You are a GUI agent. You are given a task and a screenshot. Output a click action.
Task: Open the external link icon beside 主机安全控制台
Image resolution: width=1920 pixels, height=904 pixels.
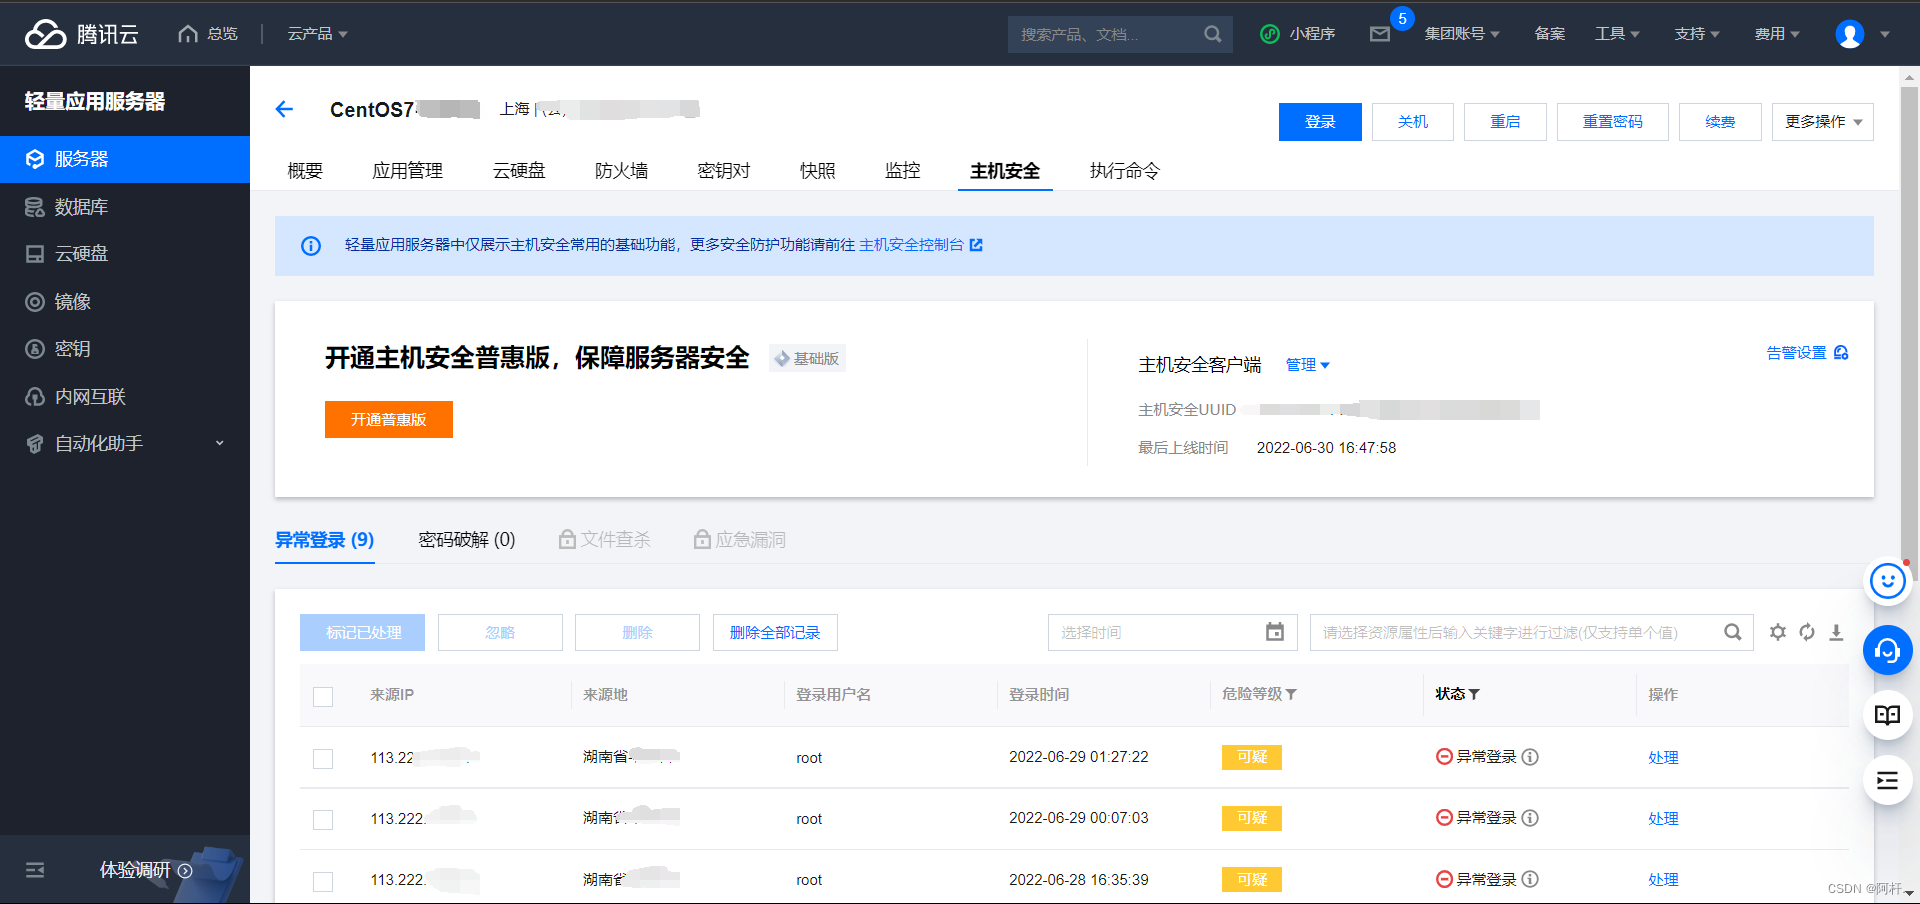pyautogui.click(x=976, y=245)
